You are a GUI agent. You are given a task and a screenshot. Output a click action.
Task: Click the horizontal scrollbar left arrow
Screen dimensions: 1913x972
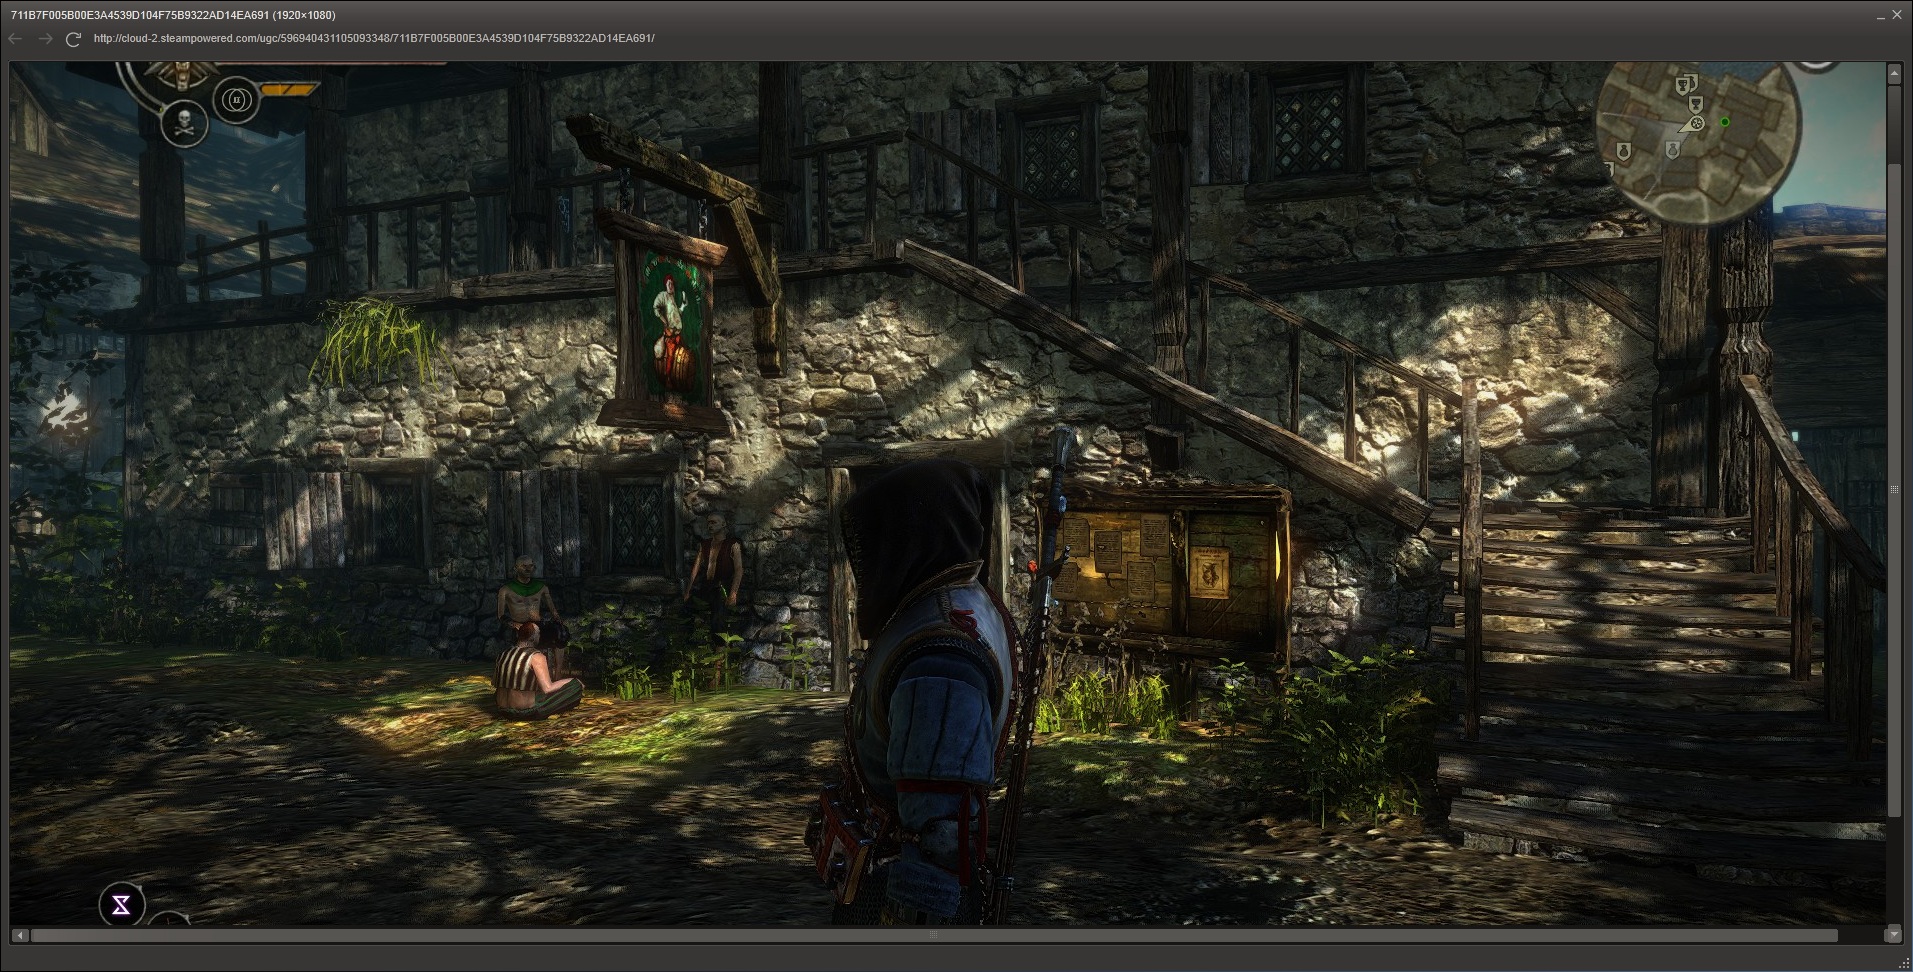19,936
